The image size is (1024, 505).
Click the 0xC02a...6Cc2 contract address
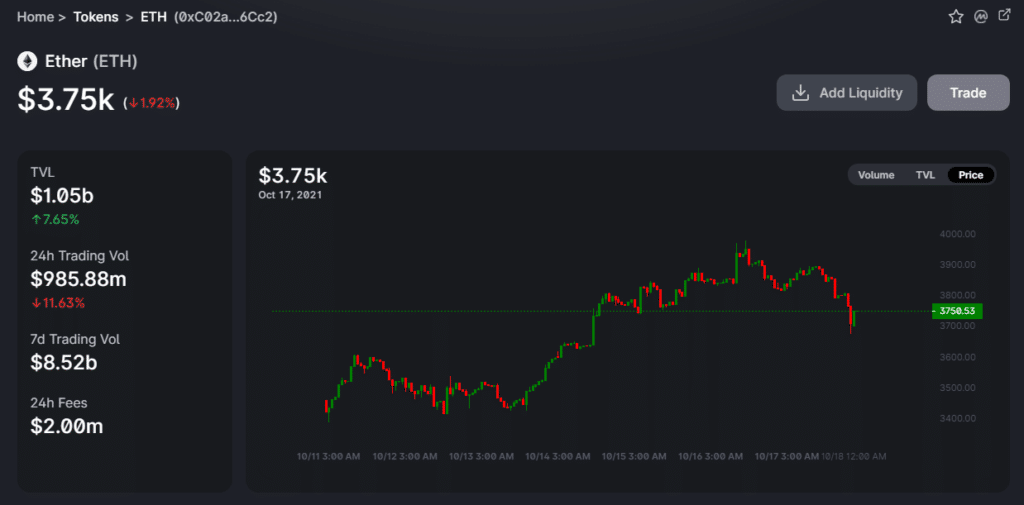coord(226,17)
